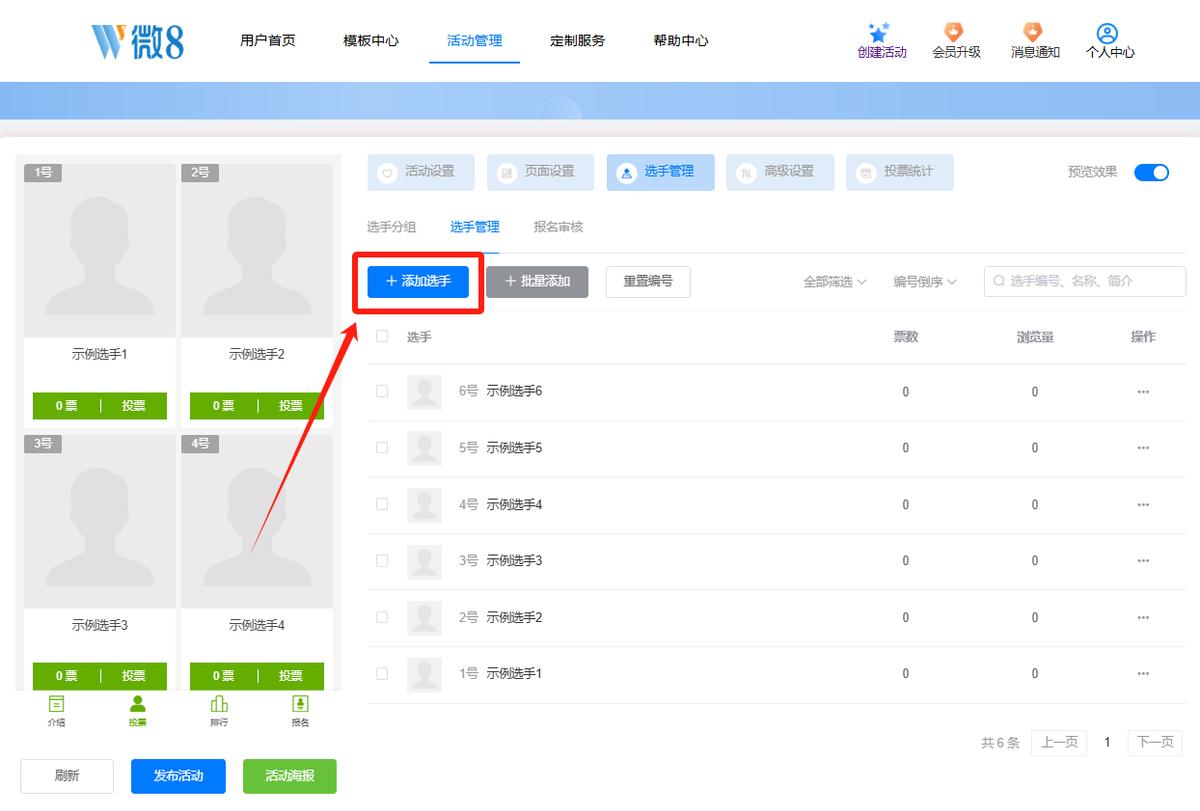Go to 下一页 in pagination

(1155, 742)
